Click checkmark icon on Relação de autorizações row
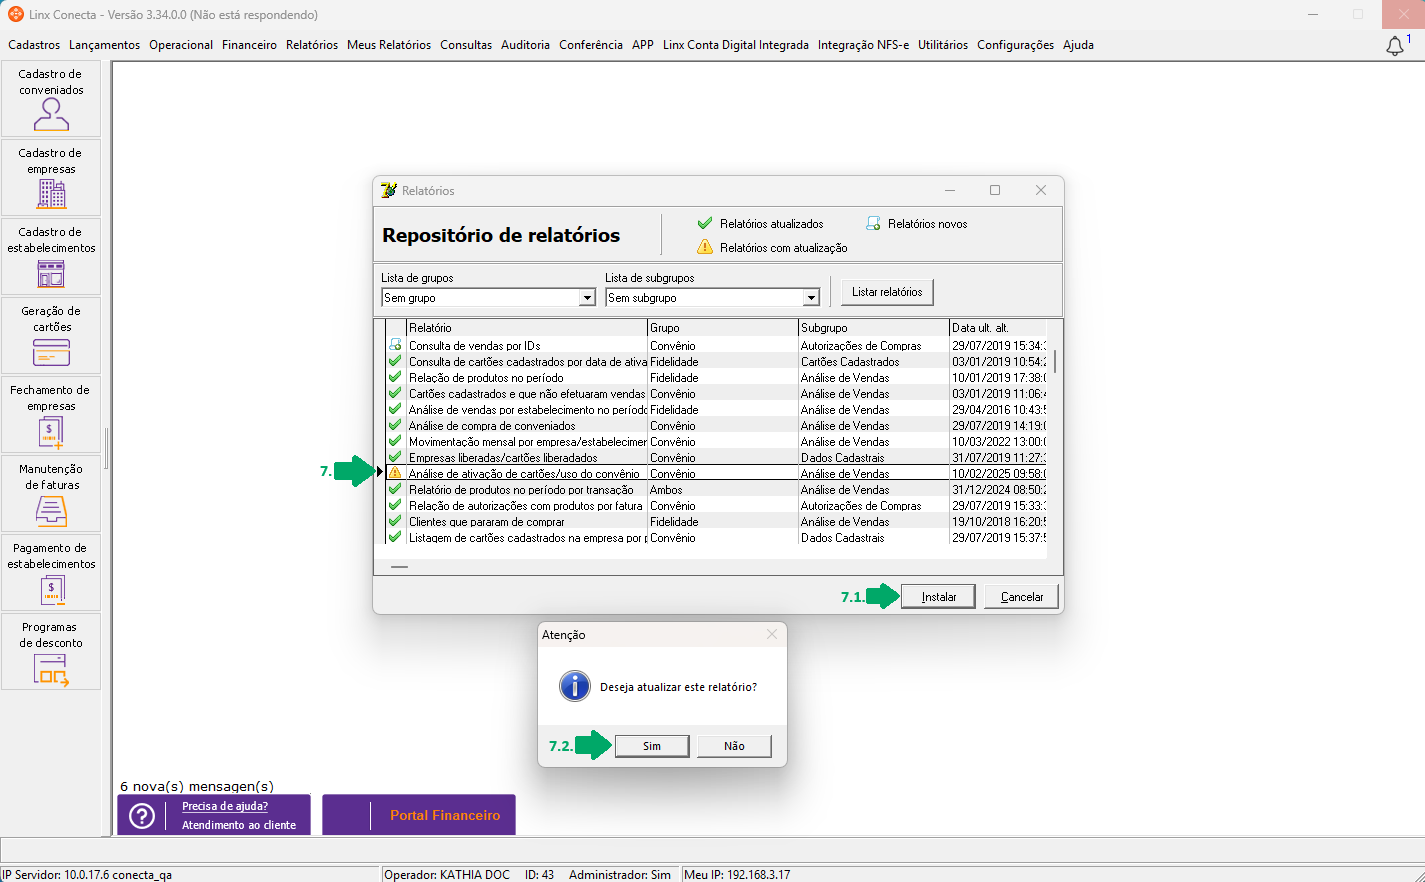 coord(395,505)
